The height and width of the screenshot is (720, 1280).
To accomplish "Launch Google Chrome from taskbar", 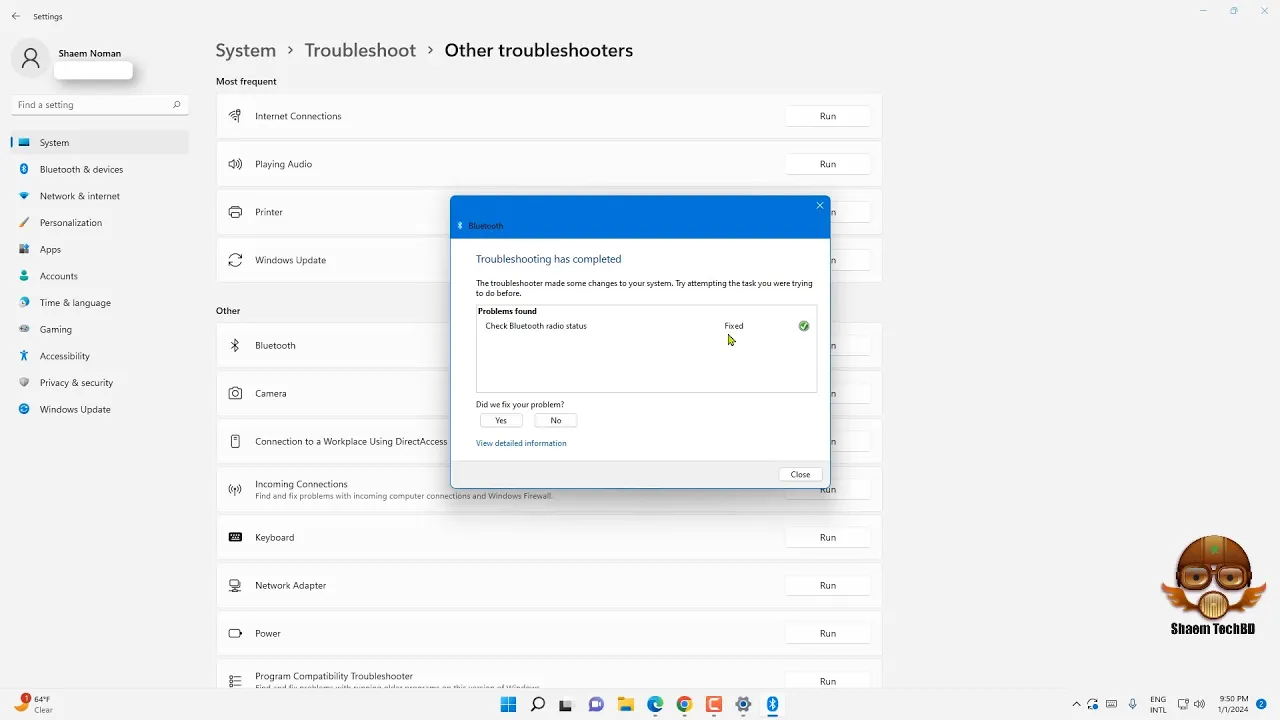I will [x=684, y=704].
